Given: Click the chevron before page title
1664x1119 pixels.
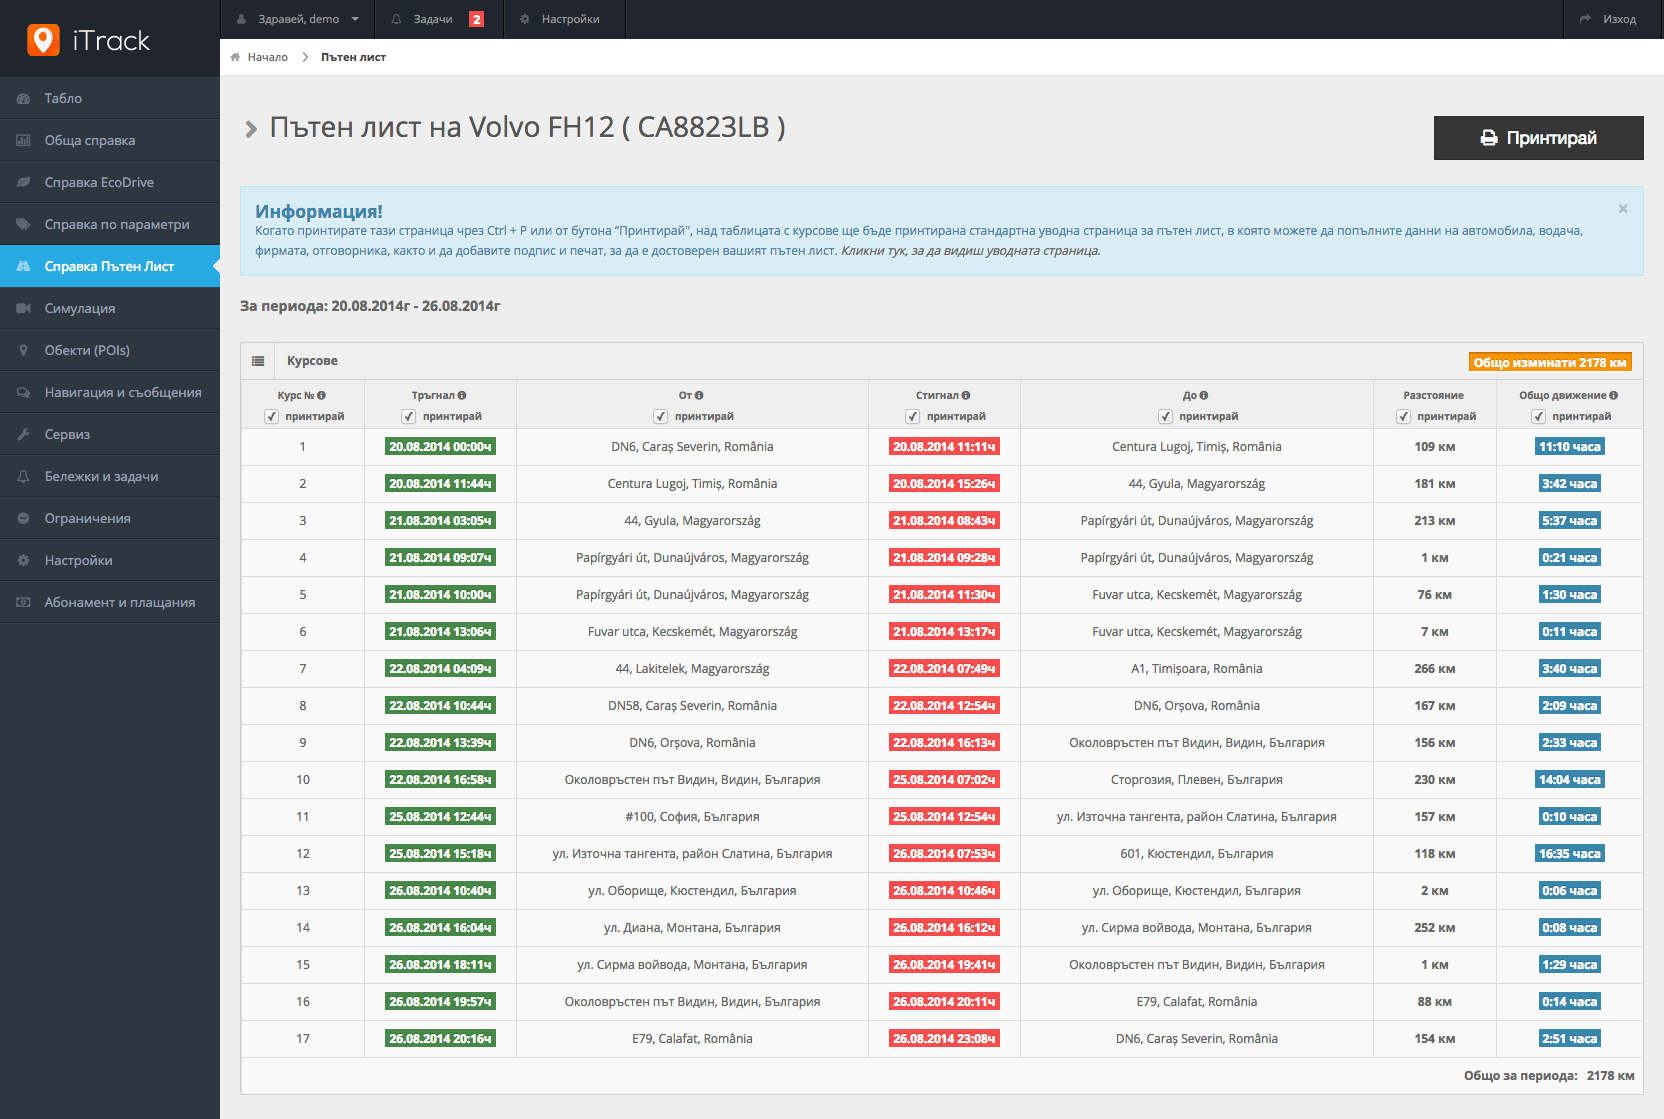Looking at the screenshot, I should point(251,129).
